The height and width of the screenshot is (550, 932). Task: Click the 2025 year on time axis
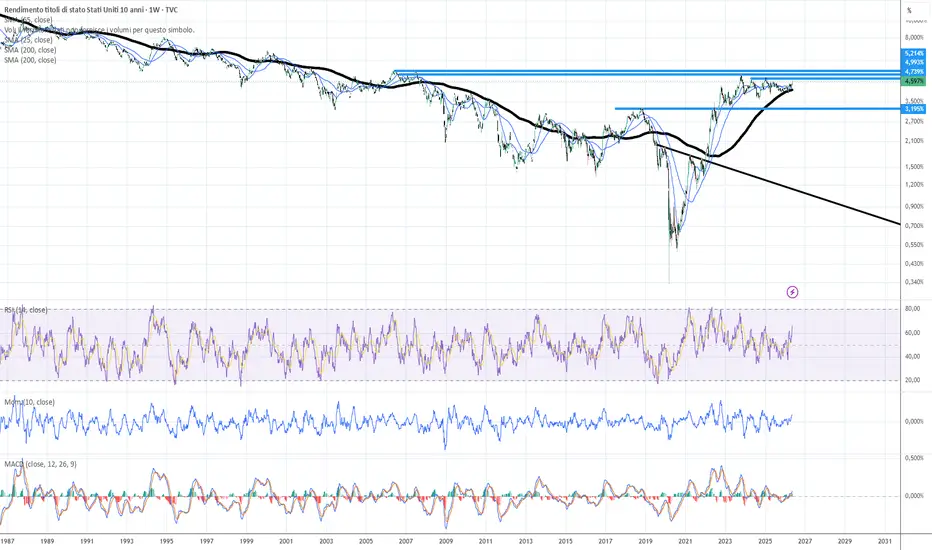(765, 542)
